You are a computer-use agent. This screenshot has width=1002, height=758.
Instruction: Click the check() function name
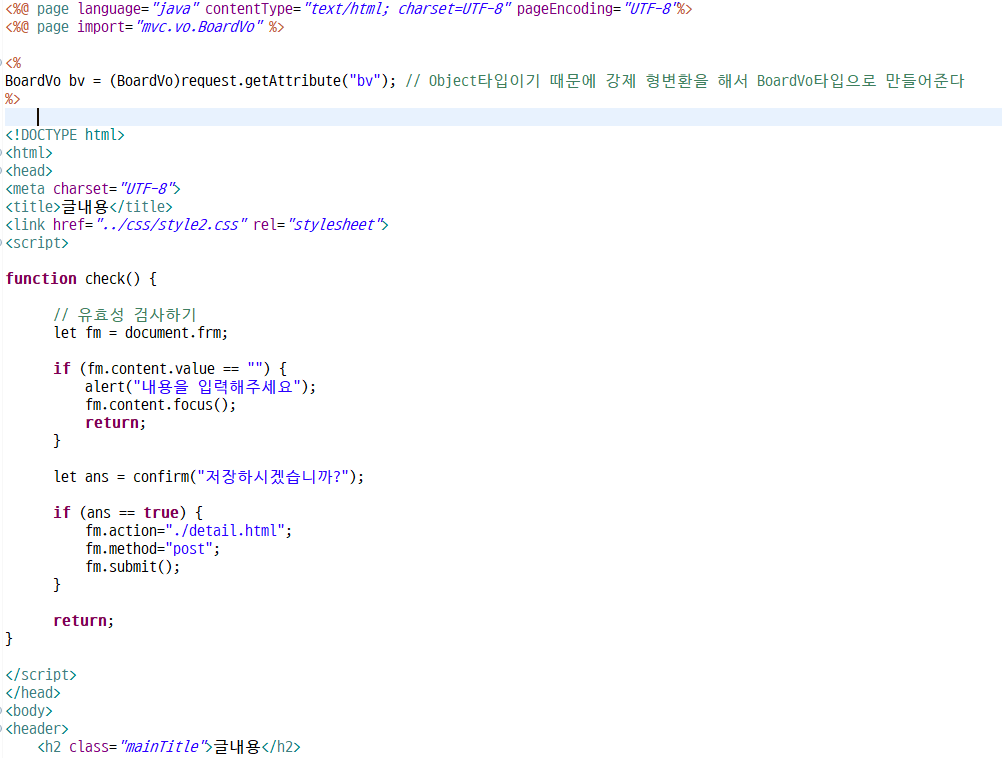112,279
